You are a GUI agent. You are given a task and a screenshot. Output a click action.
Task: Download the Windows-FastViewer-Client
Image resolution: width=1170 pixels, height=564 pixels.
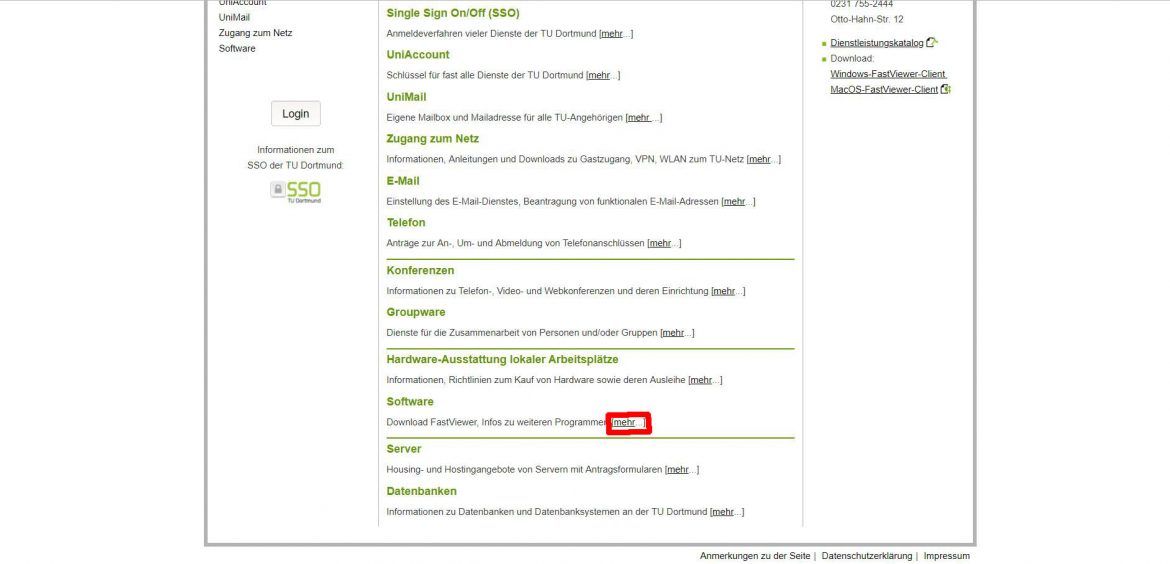click(x=888, y=74)
